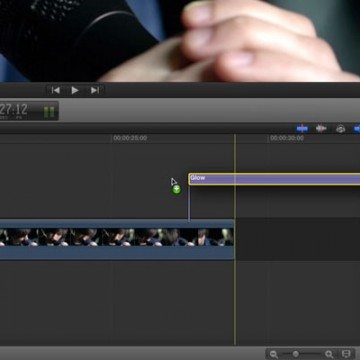
Task: Click the yellow playhead line in the timeline
Action: 235,240
